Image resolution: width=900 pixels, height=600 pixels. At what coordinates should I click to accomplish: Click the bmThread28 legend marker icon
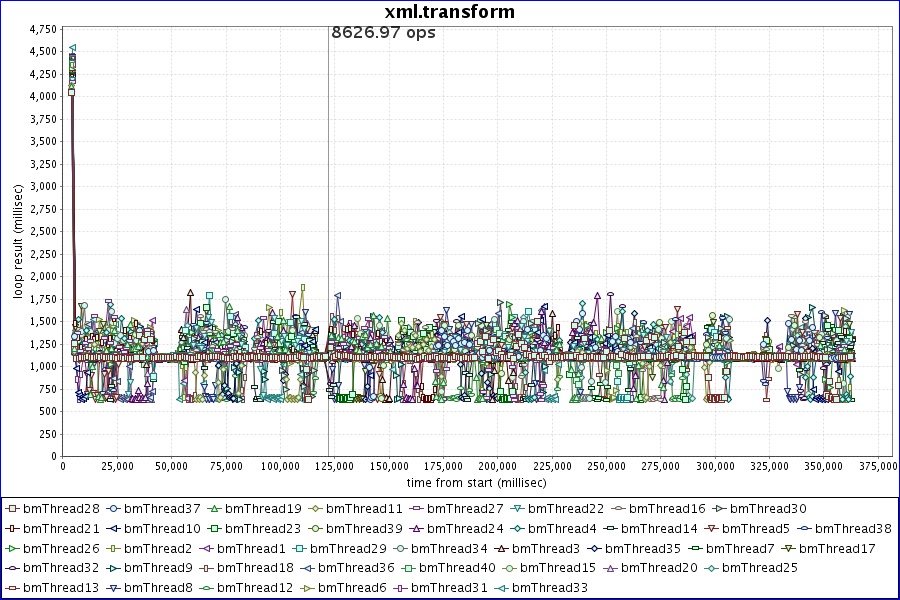[x=12, y=509]
